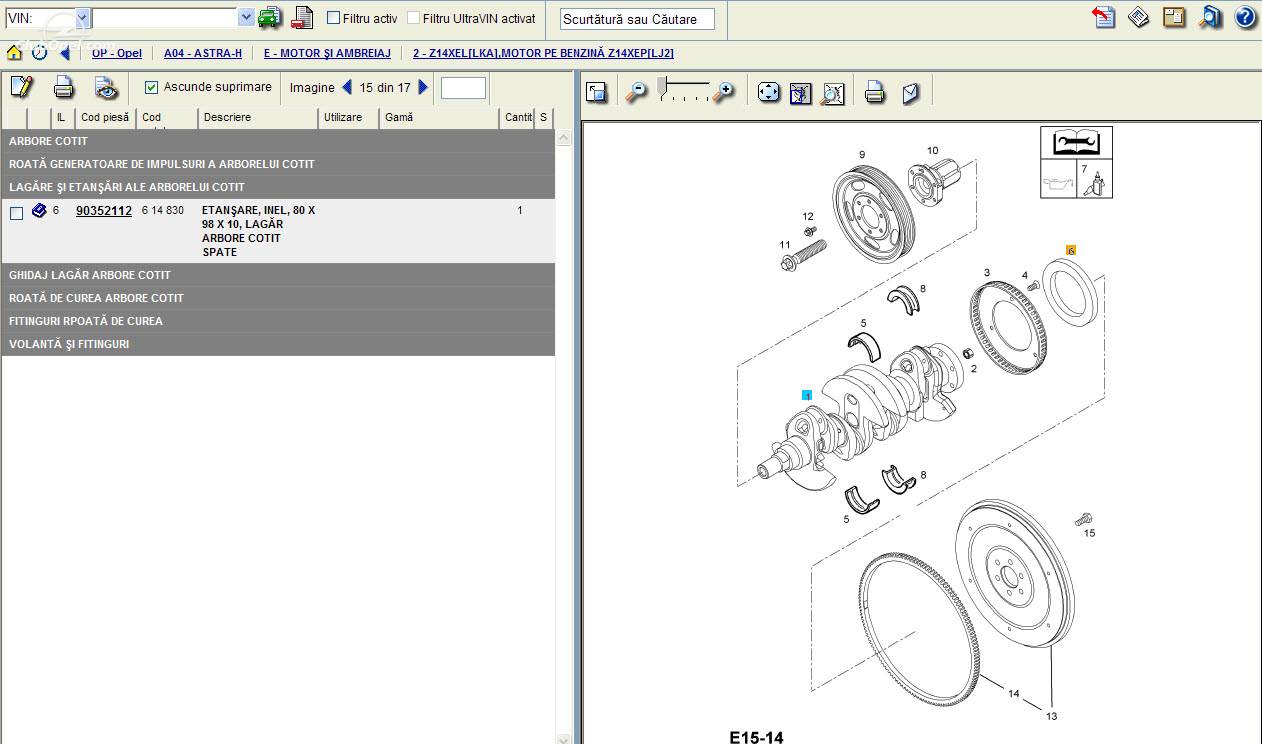The height and width of the screenshot is (744, 1262).
Task: Expand the ARBORE COTIT group
Action: pyautogui.click(x=278, y=141)
